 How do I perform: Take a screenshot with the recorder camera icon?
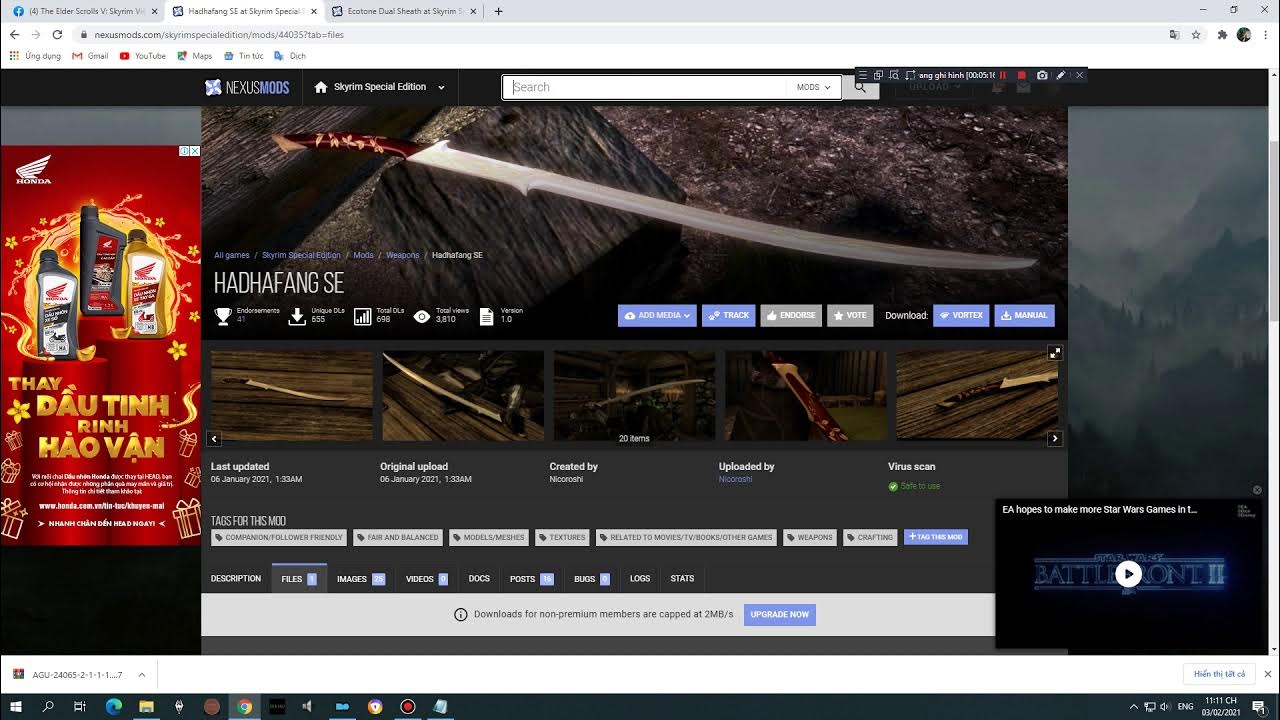1042,75
